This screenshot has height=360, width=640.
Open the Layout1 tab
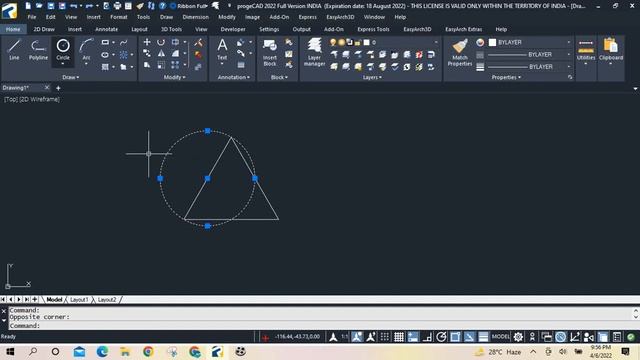[x=79, y=300]
